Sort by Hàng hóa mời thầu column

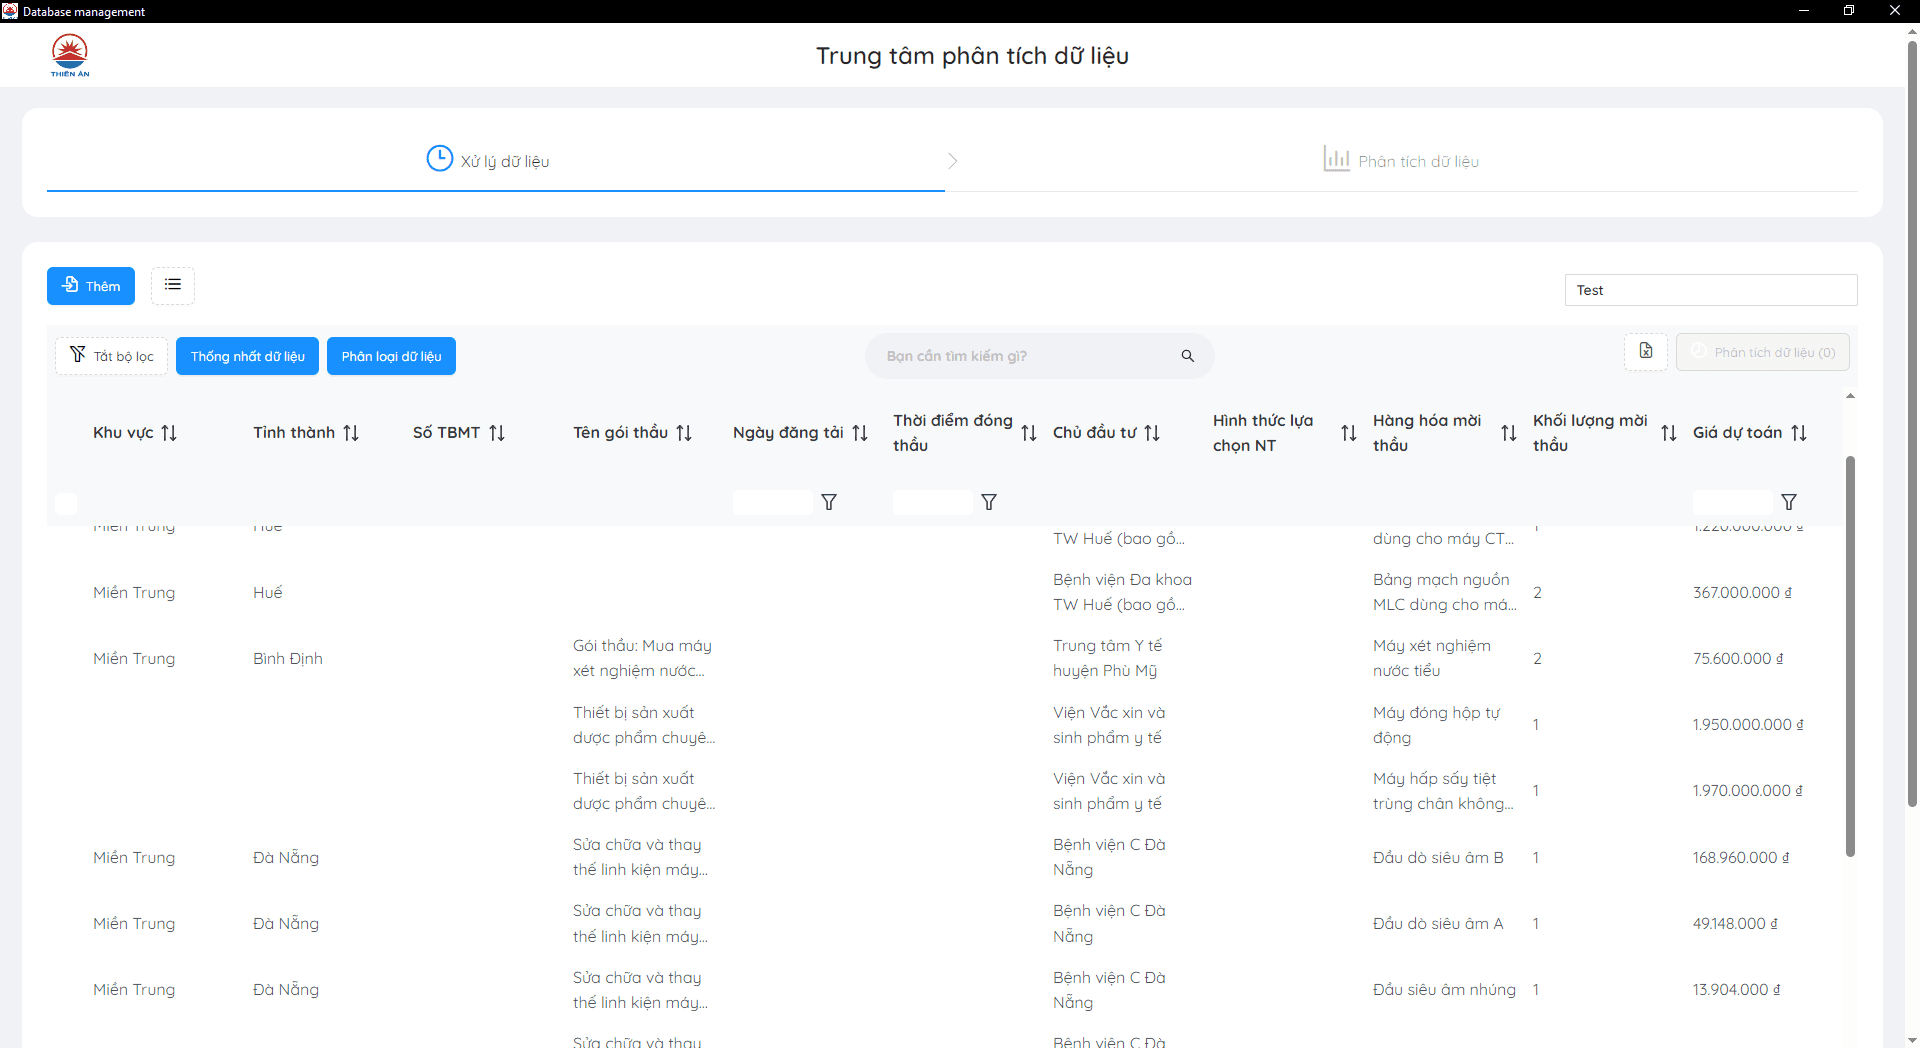(1509, 433)
